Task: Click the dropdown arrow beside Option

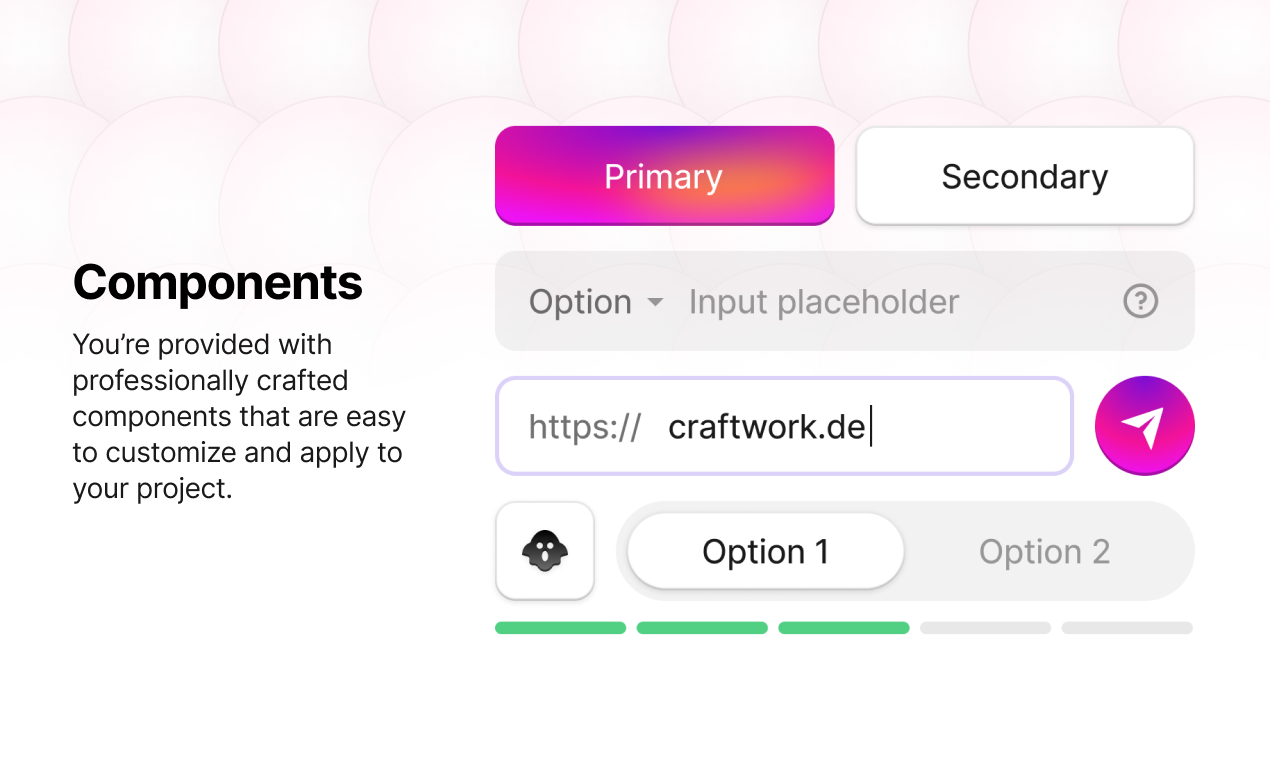Action: (655, 302)
